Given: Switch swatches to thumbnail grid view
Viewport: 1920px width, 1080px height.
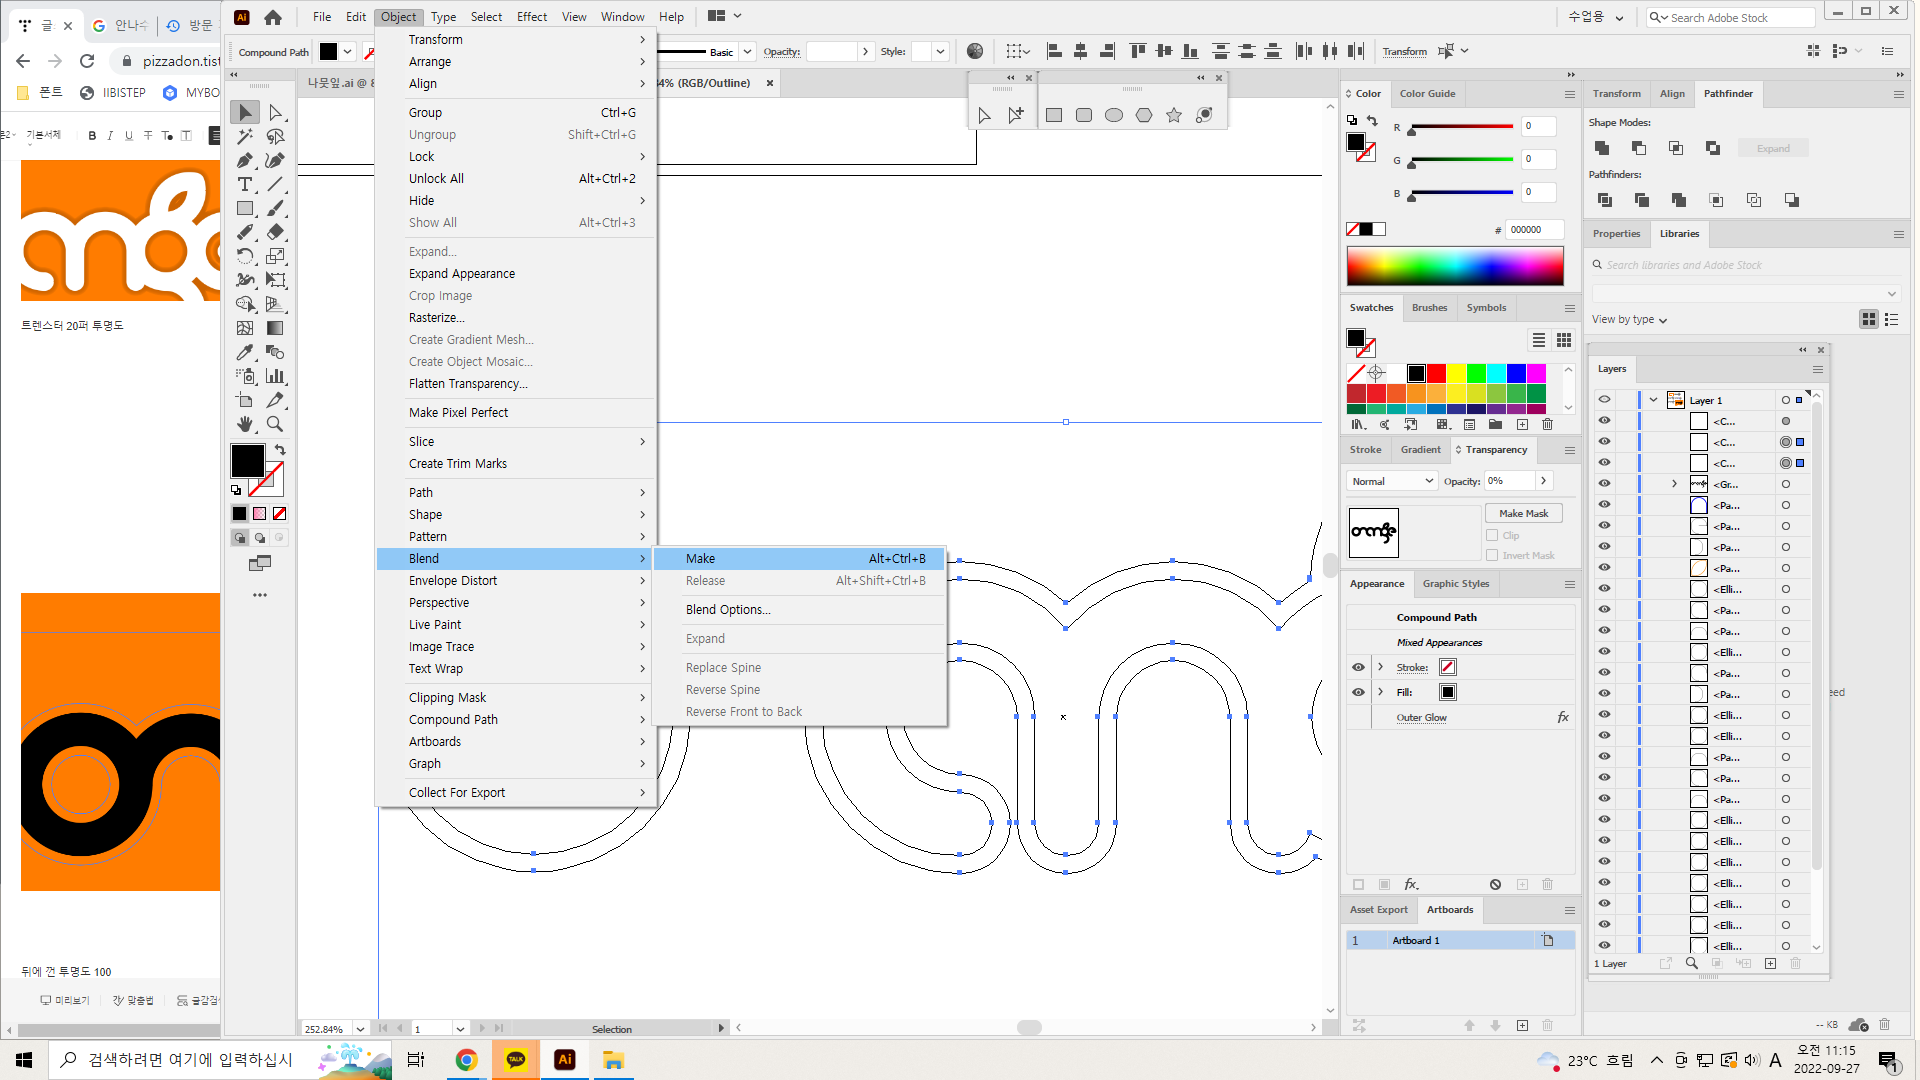Looking at the screenshot, I should tap(1564, 340).
